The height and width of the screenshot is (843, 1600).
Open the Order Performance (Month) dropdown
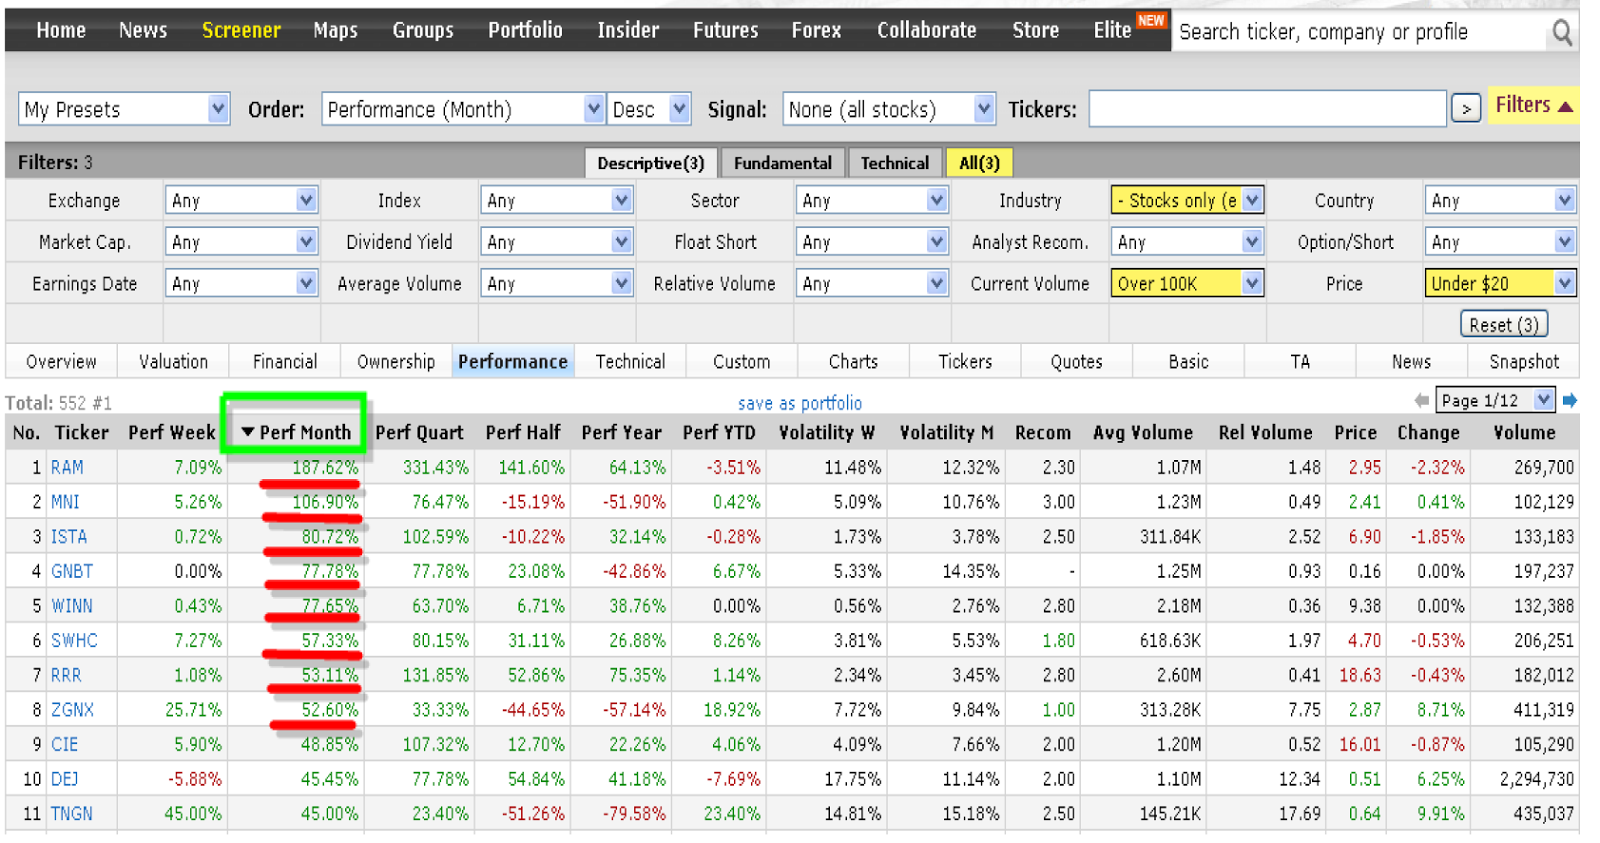464,109
